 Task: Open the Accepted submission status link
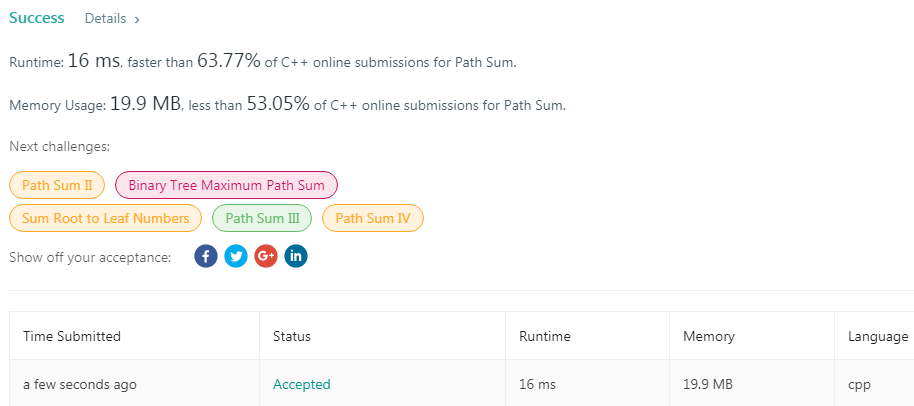point(301,384)
